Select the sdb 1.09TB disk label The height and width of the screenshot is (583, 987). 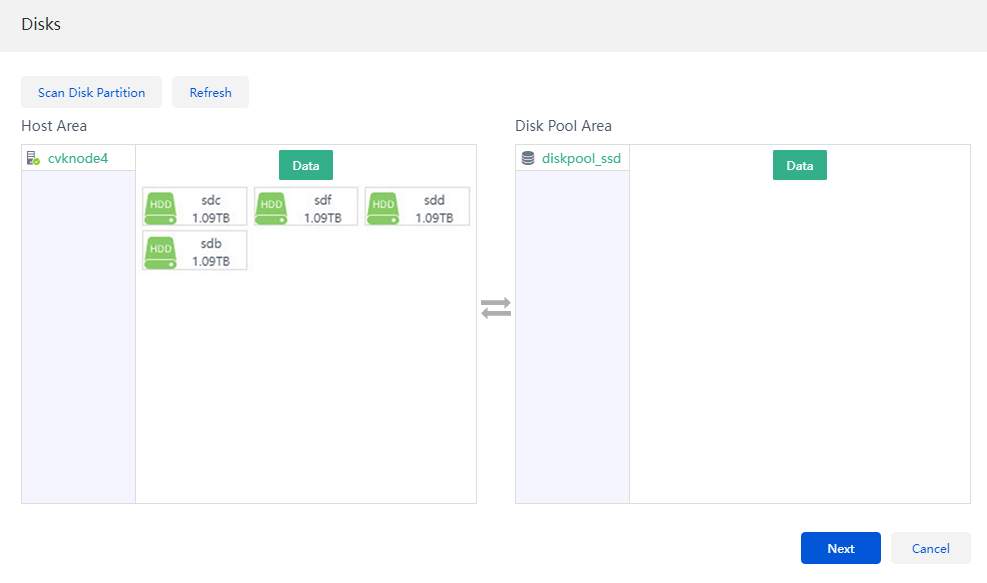pyautogui.click(x=211, y=252)
